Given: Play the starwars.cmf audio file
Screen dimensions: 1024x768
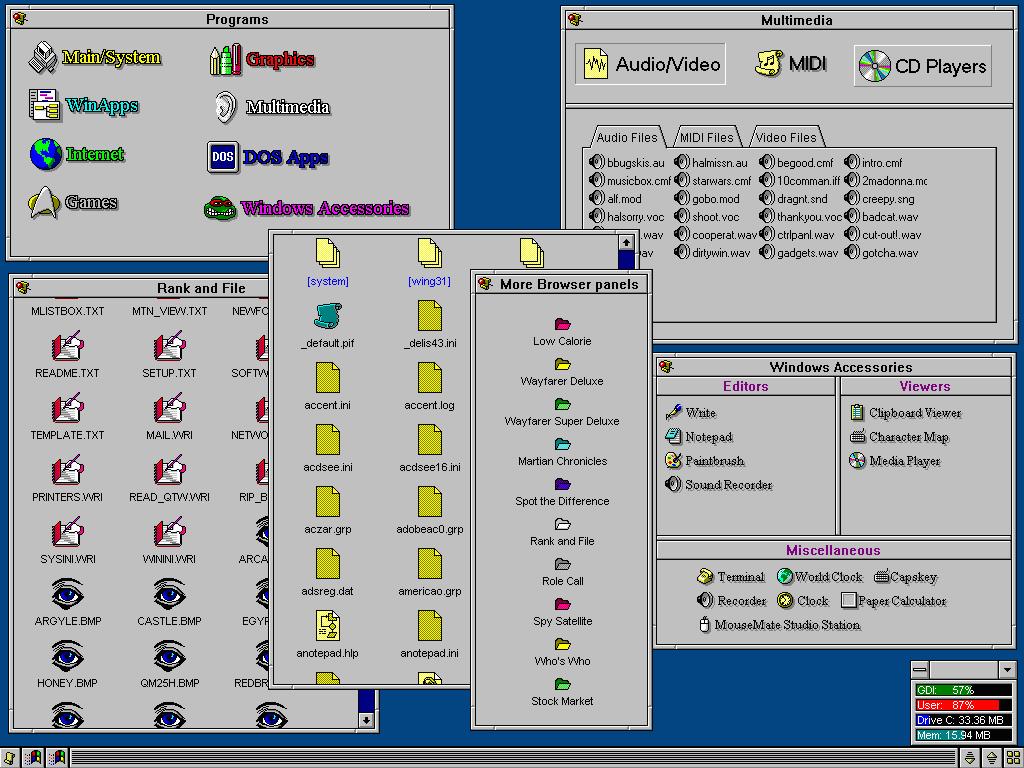Looking at the screenshot, I should 712,181.
